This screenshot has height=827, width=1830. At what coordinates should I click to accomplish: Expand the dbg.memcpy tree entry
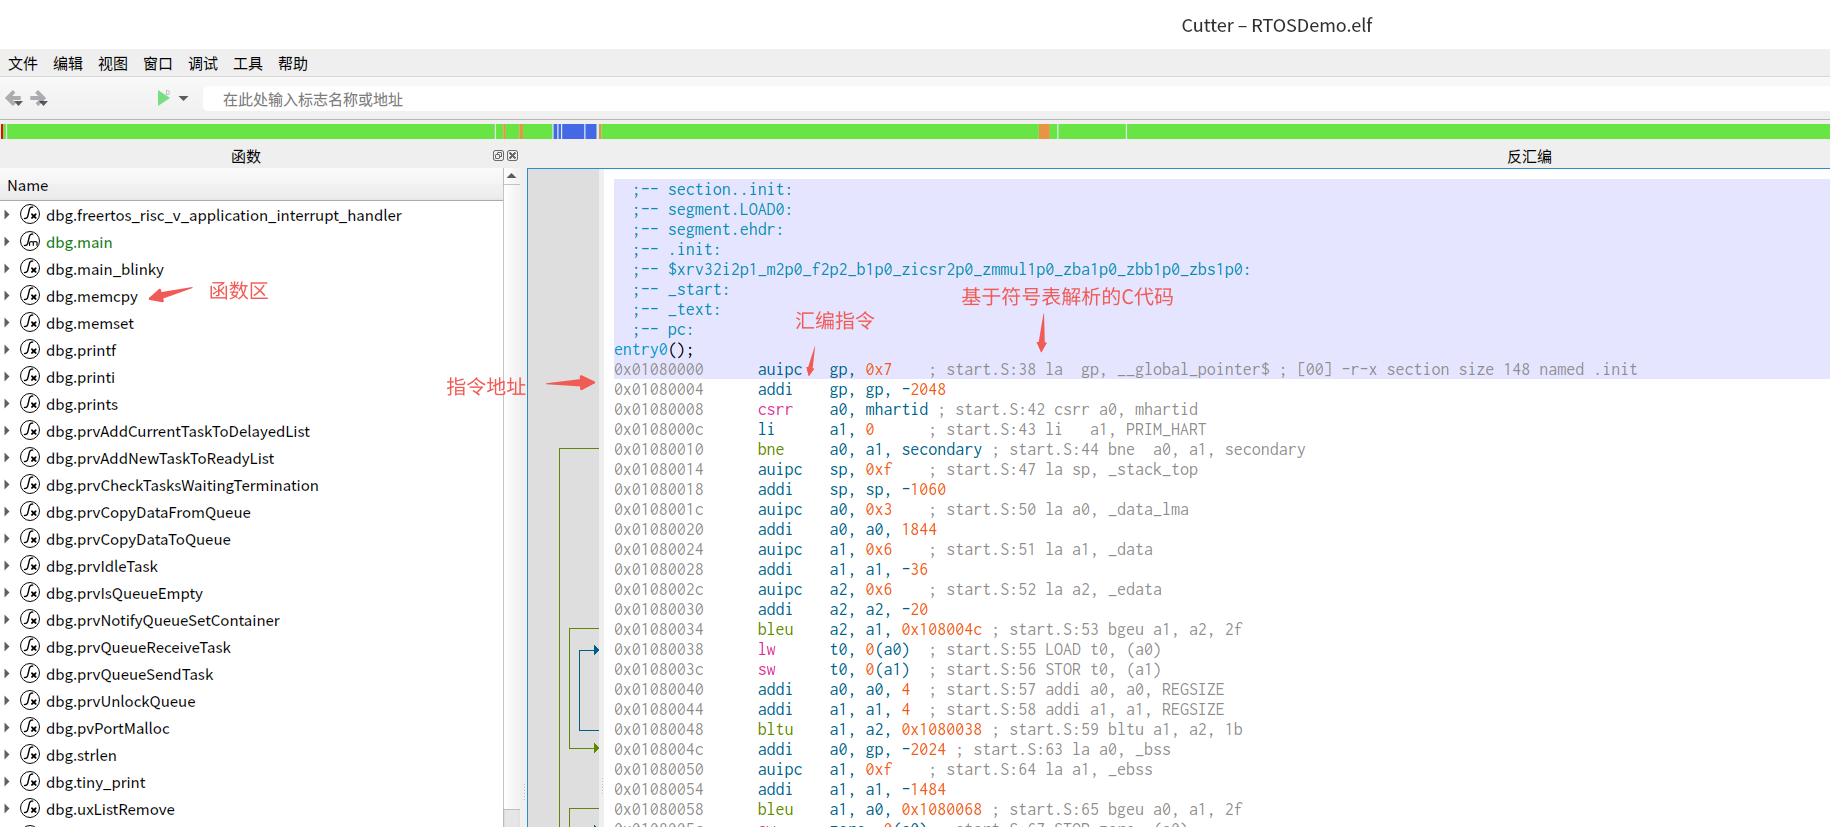[x=8, y=296]
